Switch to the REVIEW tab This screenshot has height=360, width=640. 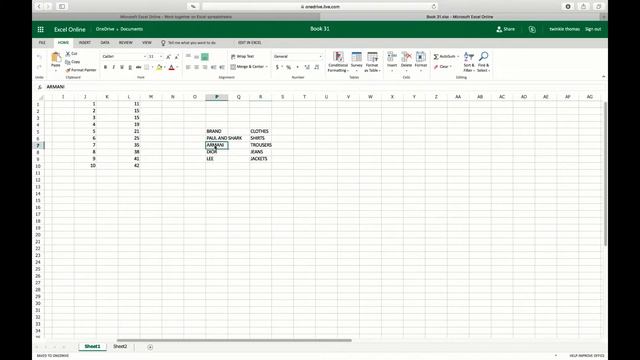pyautogui.click(x=126, y=42)
